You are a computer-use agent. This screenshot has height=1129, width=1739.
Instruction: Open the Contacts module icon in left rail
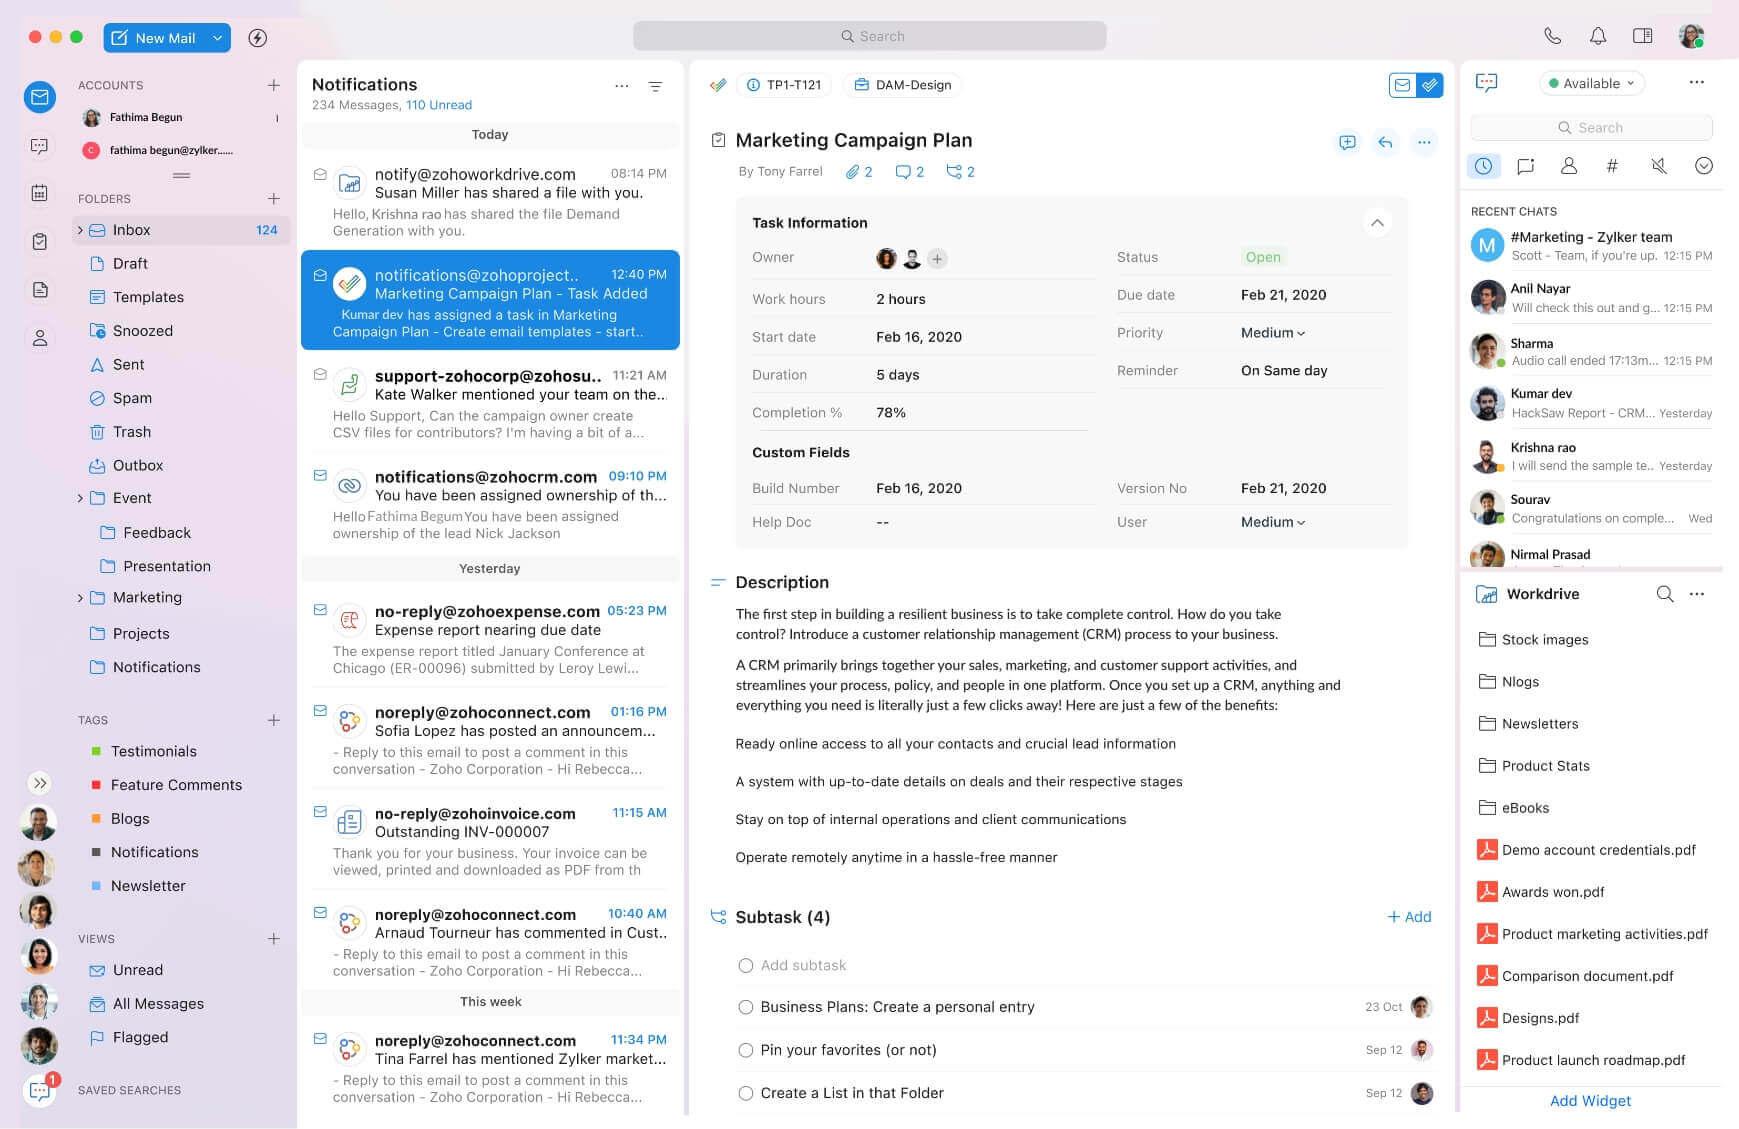(x=40, y=338)
